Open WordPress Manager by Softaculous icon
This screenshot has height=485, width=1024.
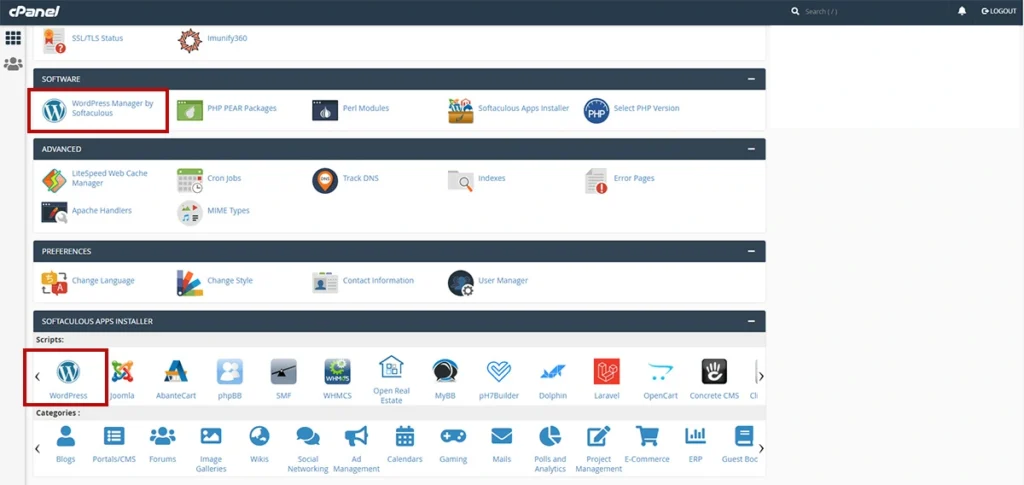point(55,109)
